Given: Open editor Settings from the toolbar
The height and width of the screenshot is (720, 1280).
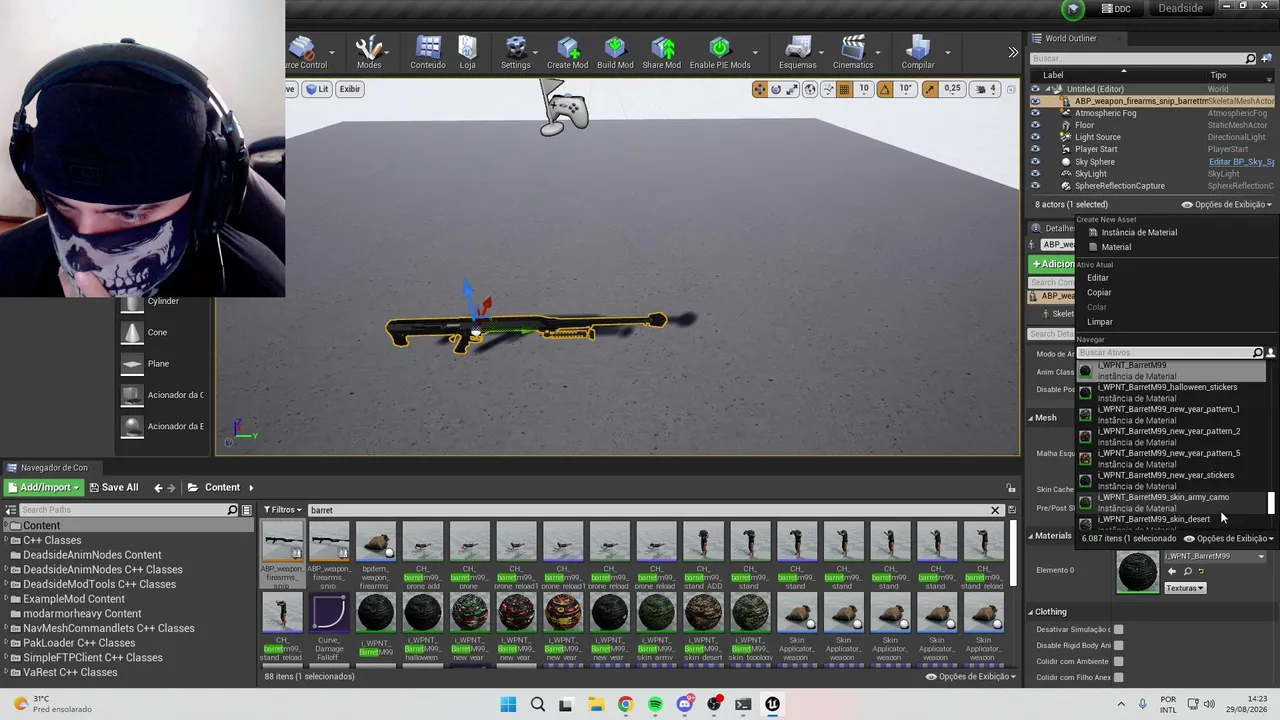Looking at the screenshot, I should point(516,53).
